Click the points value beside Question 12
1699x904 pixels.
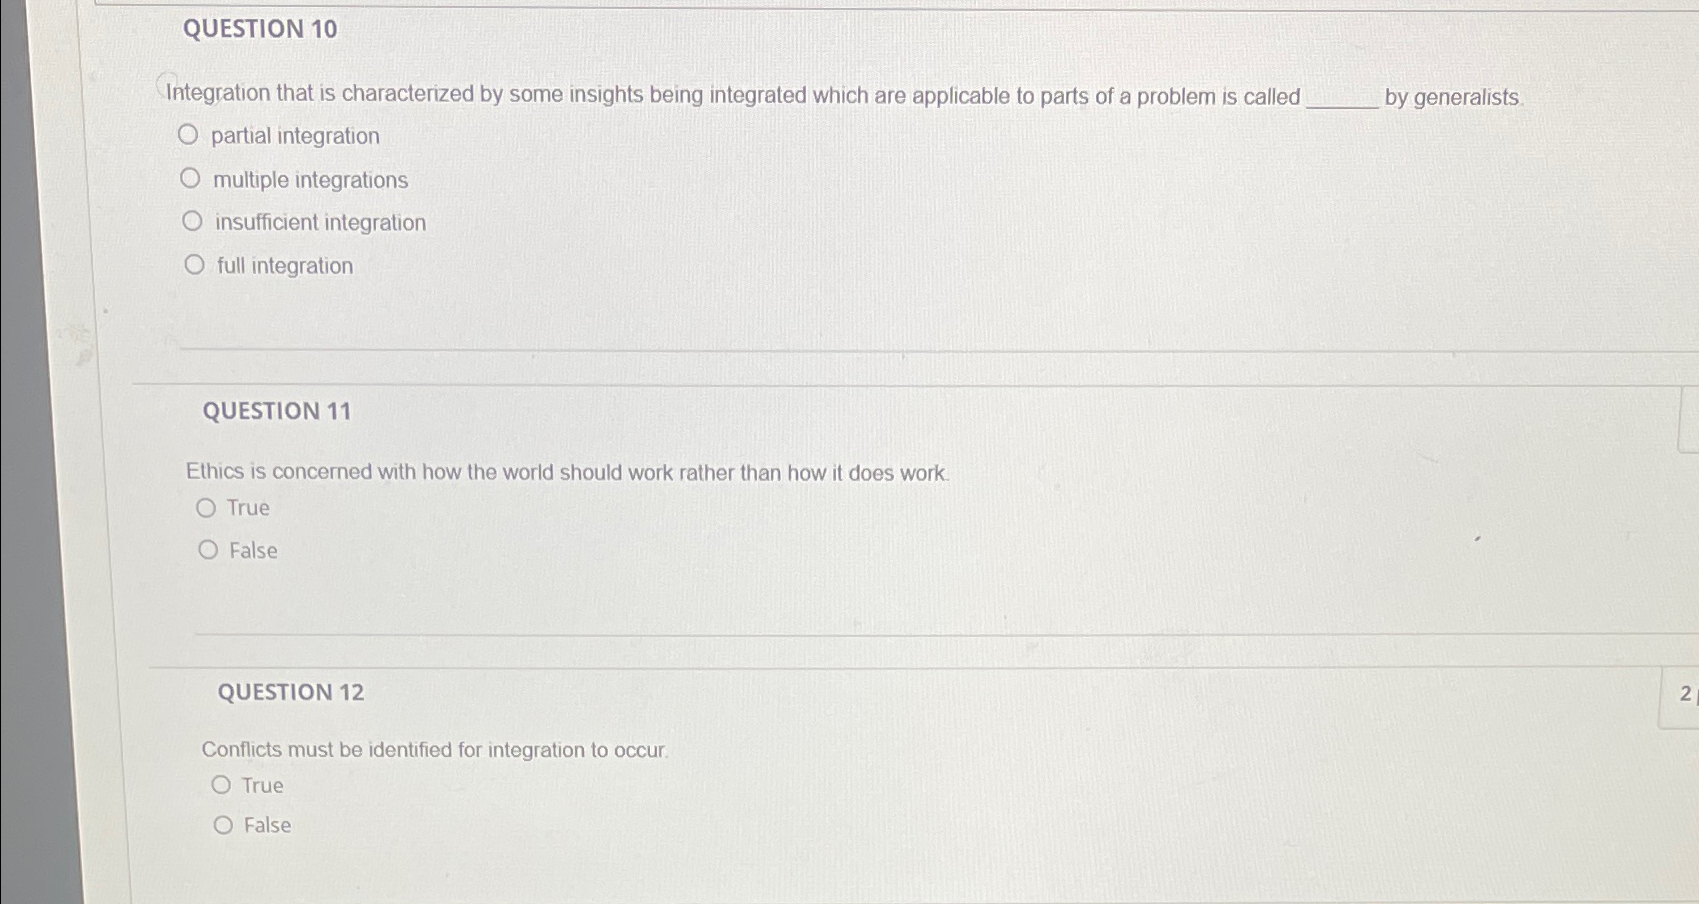coord(1686,693)
